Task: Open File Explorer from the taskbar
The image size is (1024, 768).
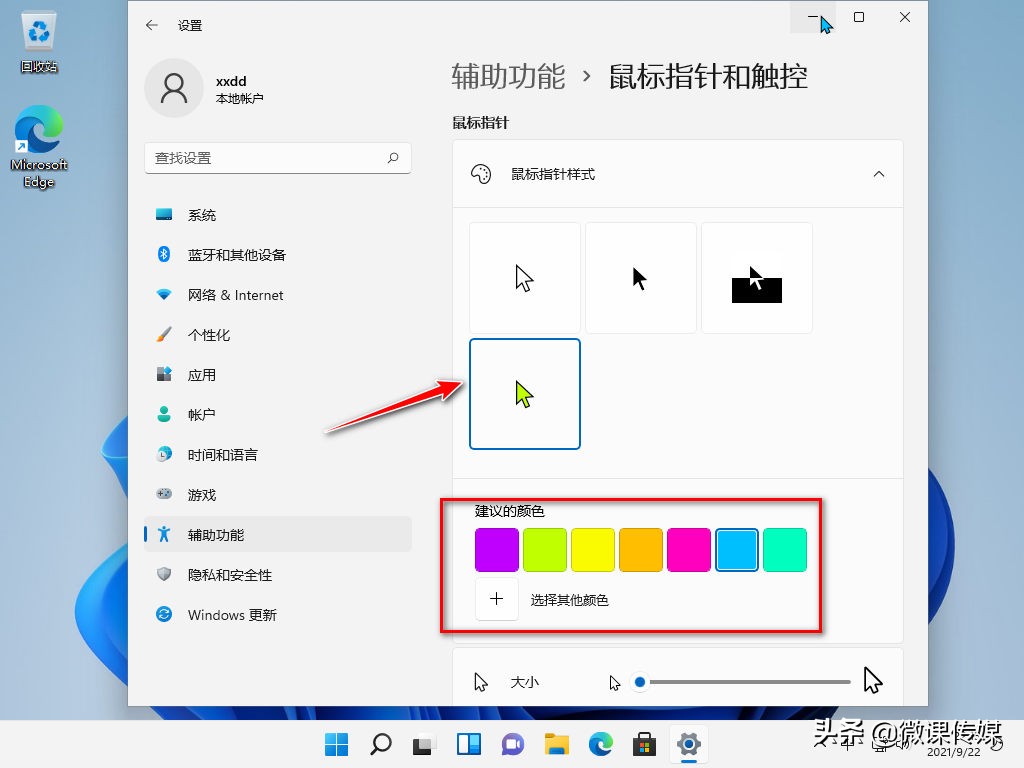Action: click(556, 744)
